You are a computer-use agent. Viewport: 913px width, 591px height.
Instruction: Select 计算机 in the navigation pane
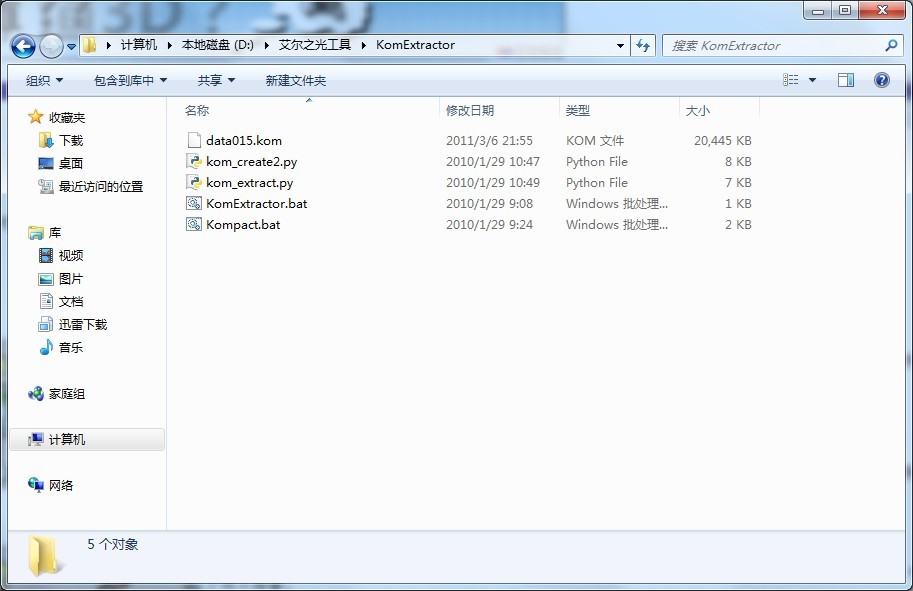(67, 440)
